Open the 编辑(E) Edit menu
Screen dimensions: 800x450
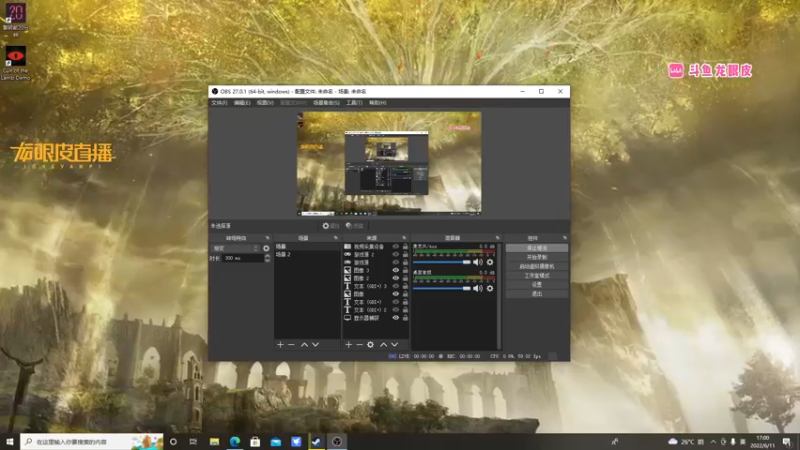click(242, 103)
